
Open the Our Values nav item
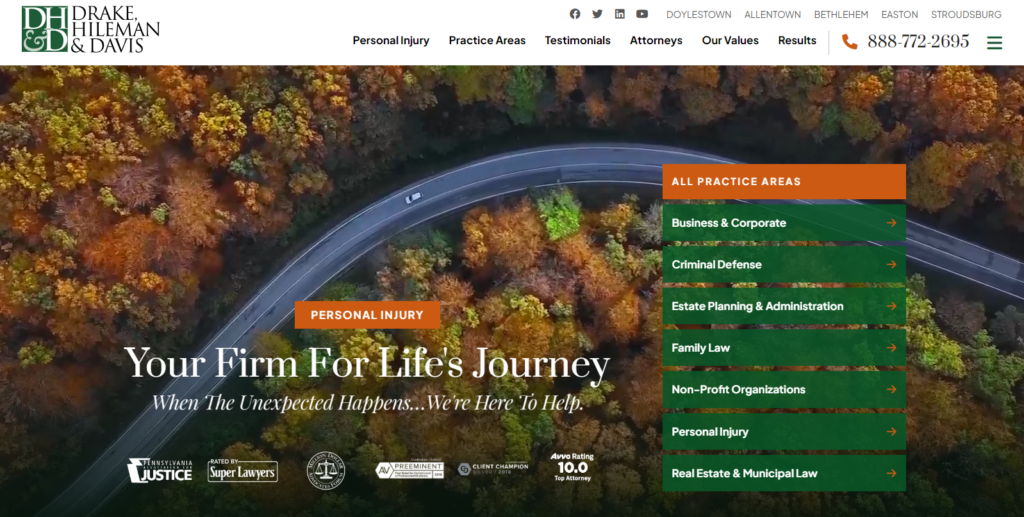click(x=730, y=40)
